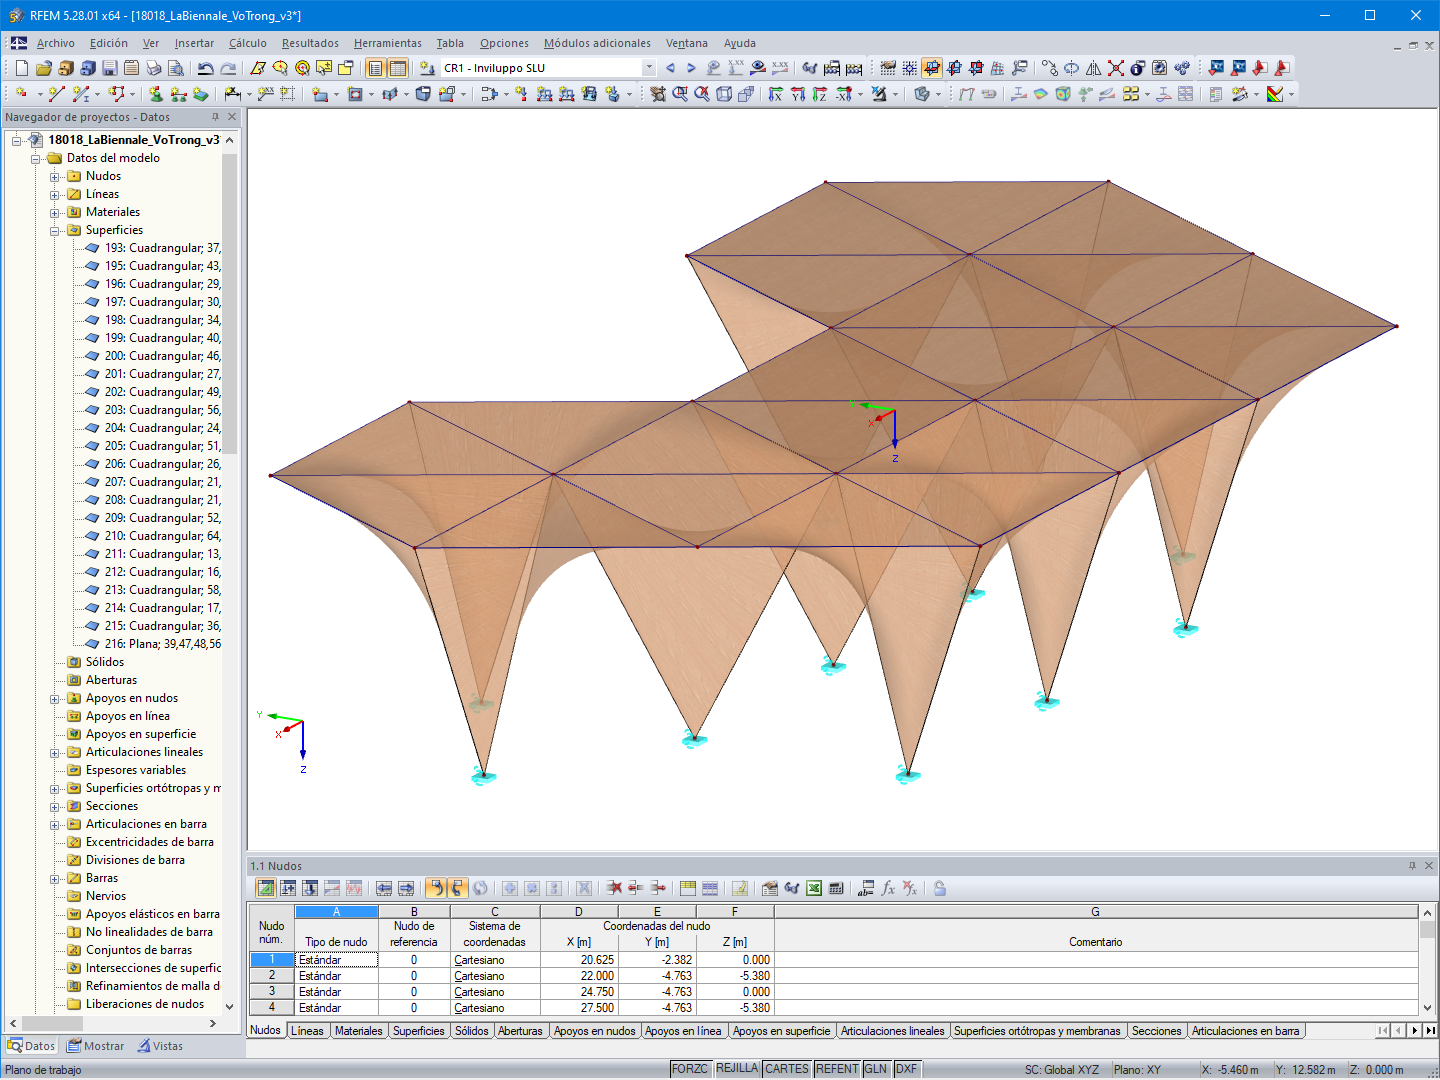
Task: Expand the Nudos tree branch
Action: (57, 176)
